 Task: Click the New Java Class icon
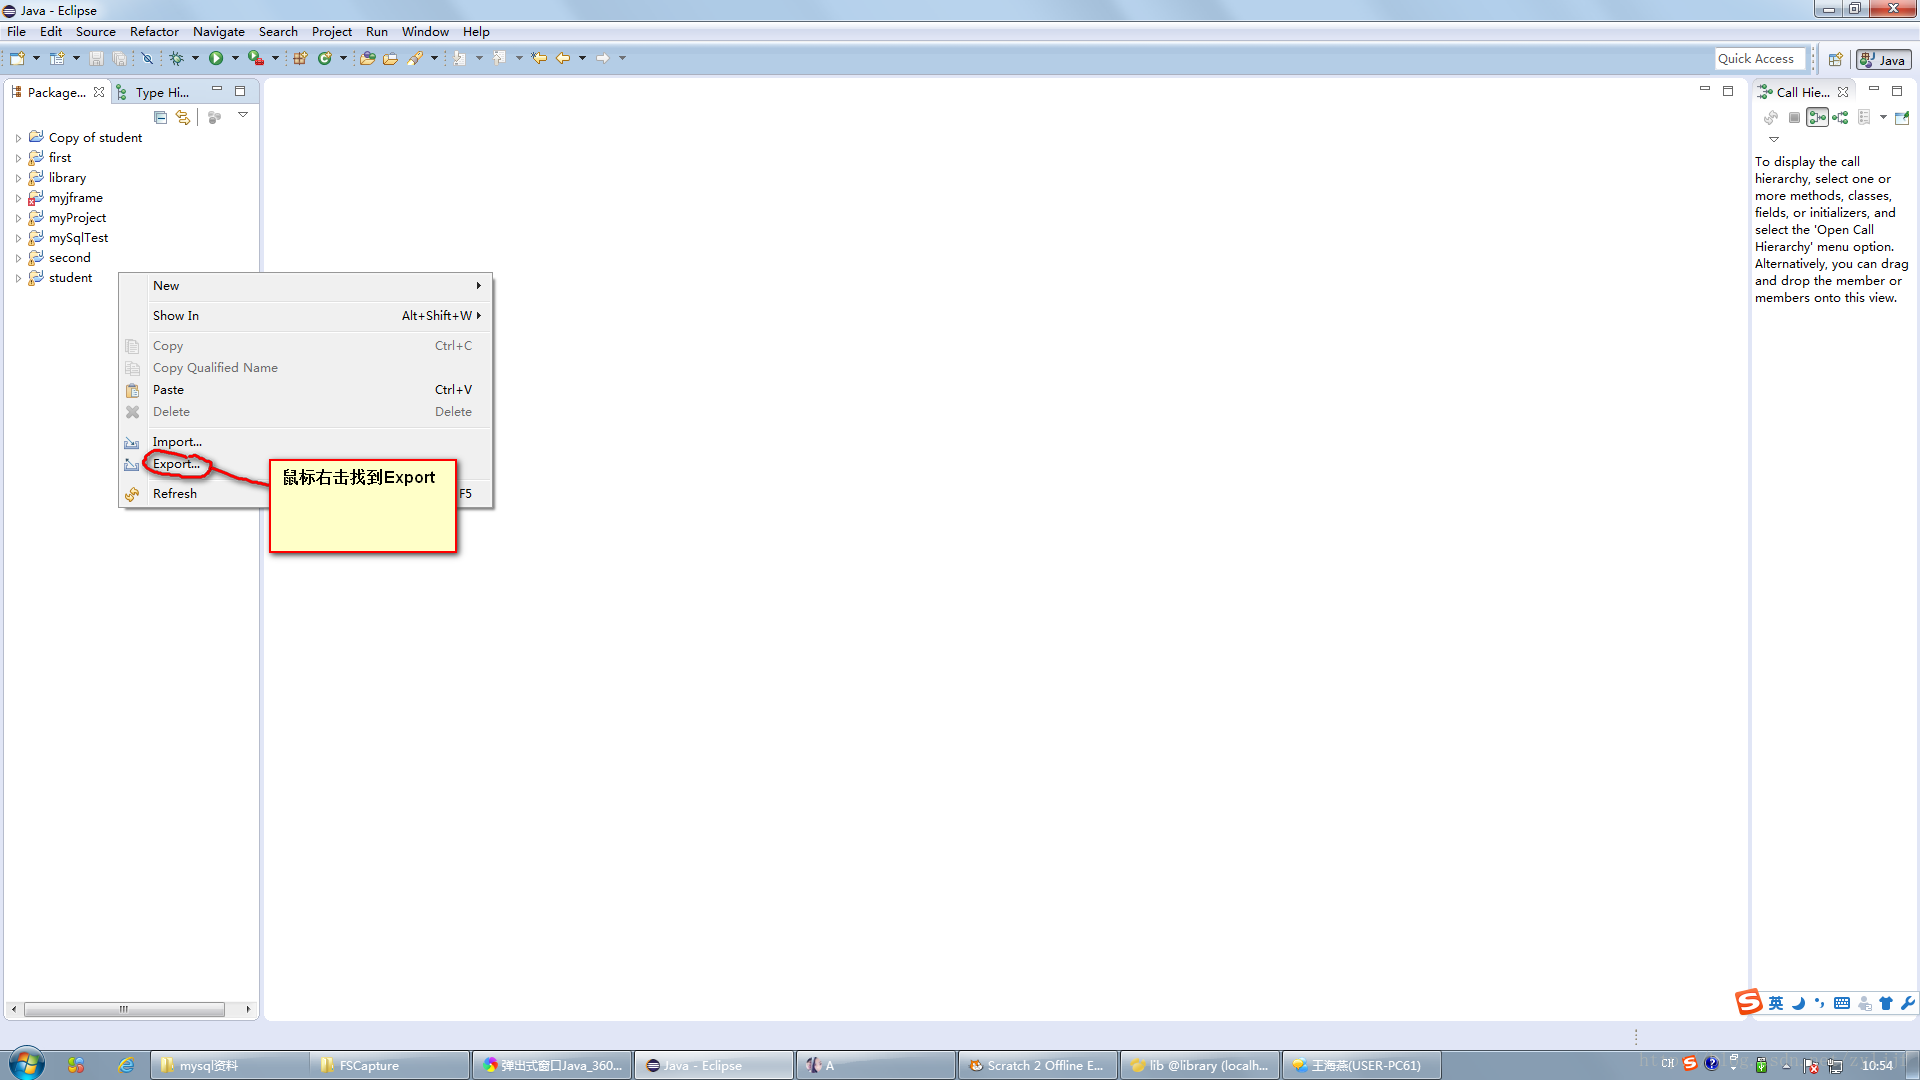click(x=324, y=58)
